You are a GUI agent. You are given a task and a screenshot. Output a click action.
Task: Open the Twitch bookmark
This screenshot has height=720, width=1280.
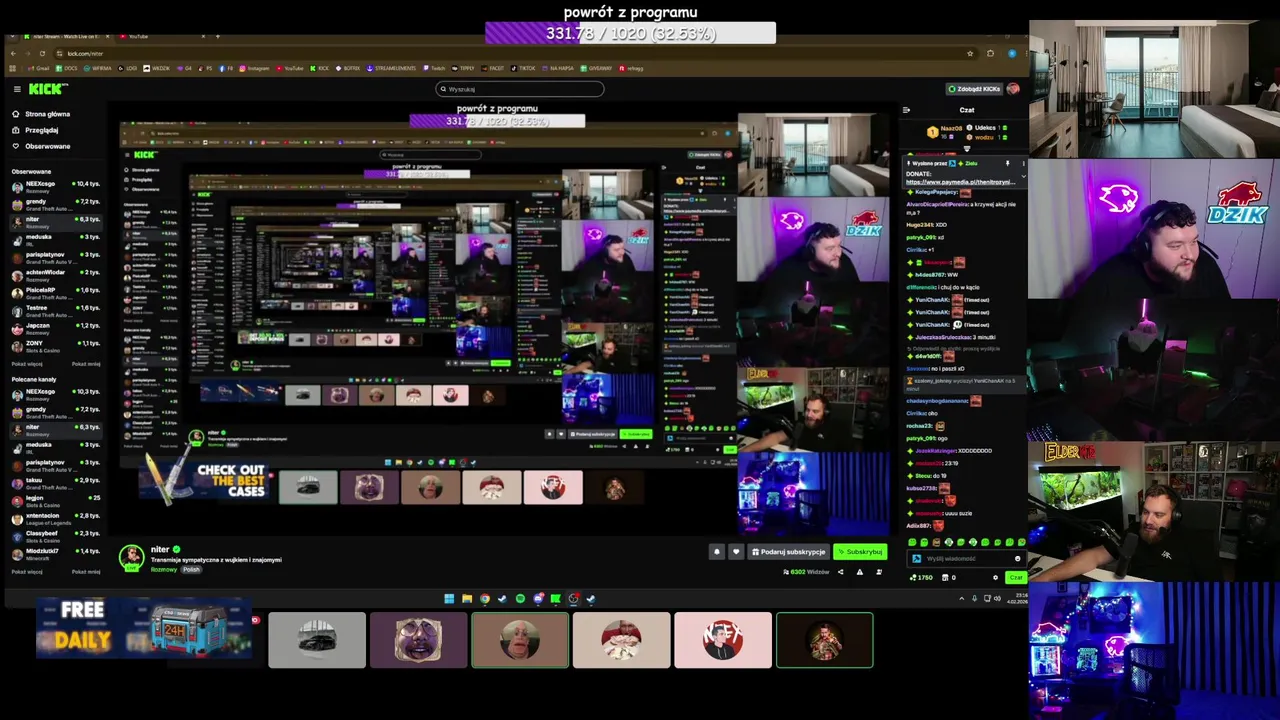(434, 68)
